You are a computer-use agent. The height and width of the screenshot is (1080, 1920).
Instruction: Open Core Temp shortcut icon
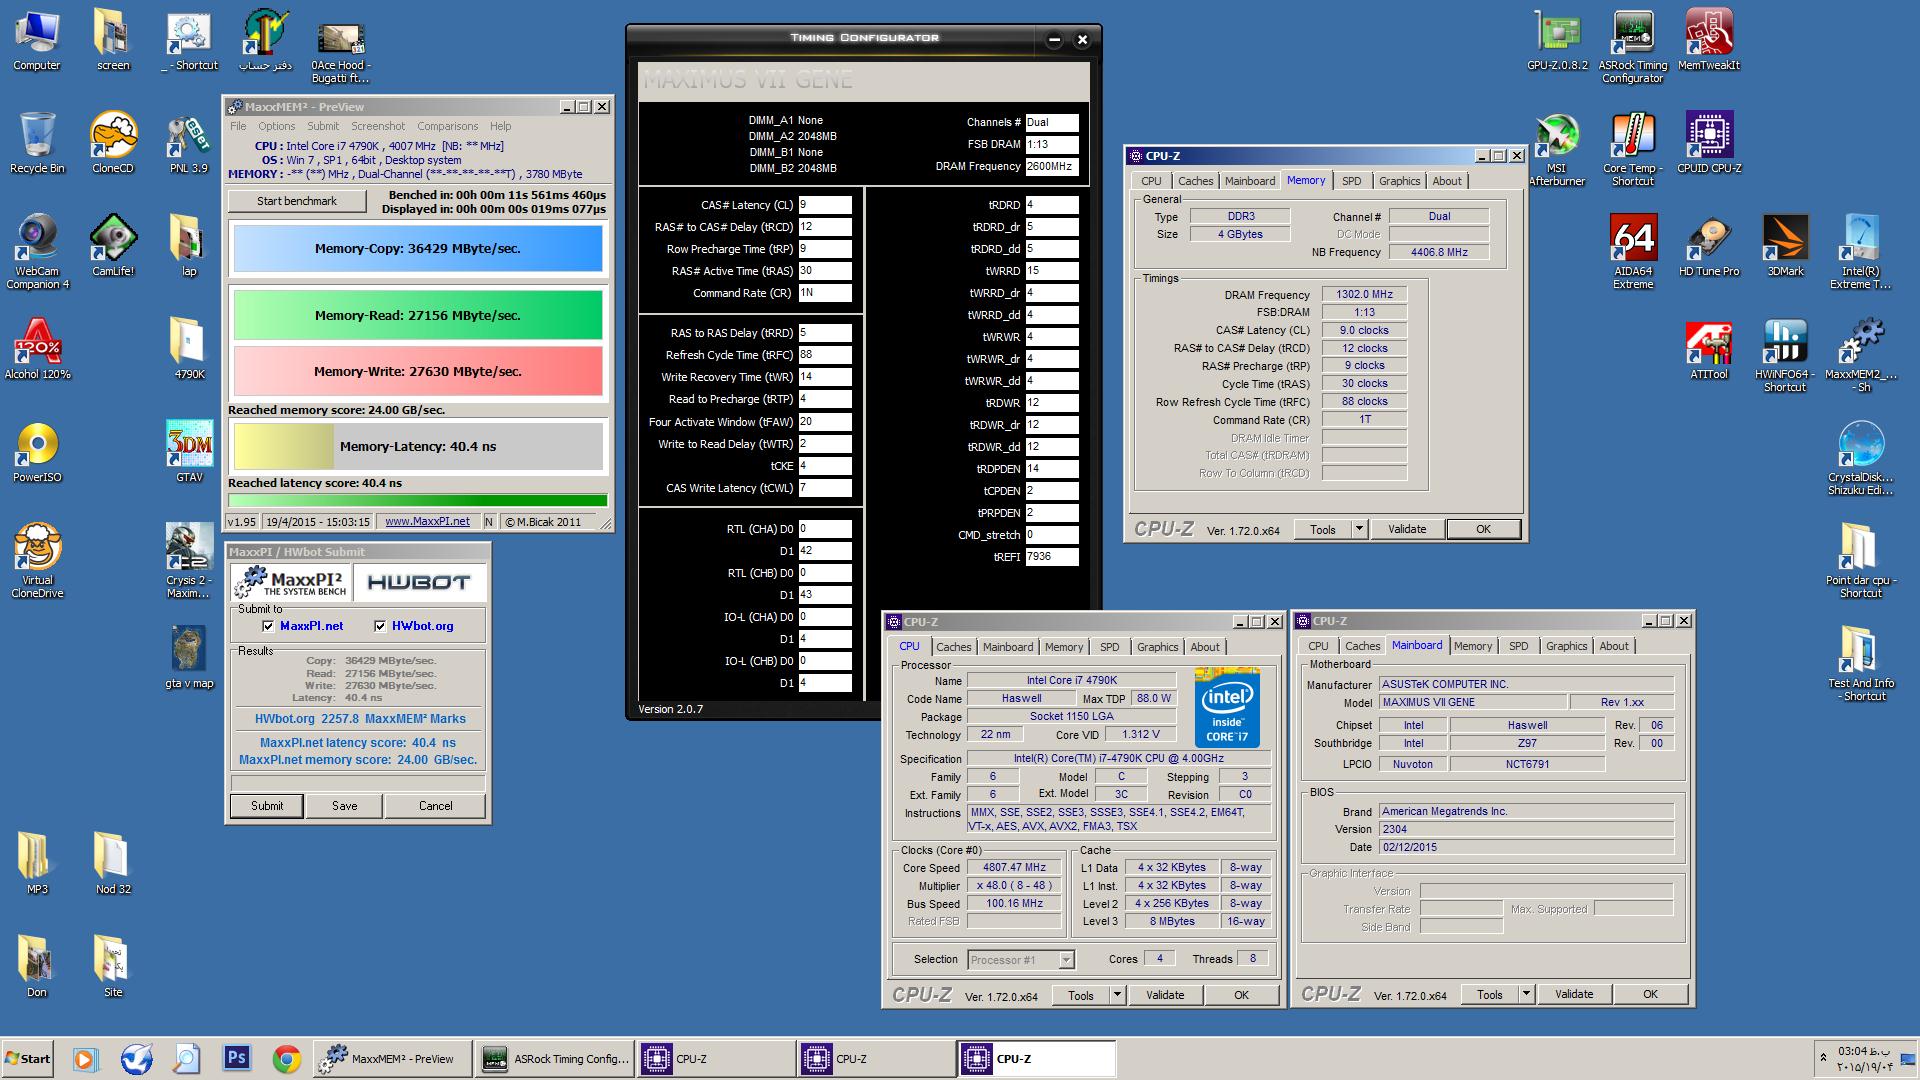[x=1632, y=149]
